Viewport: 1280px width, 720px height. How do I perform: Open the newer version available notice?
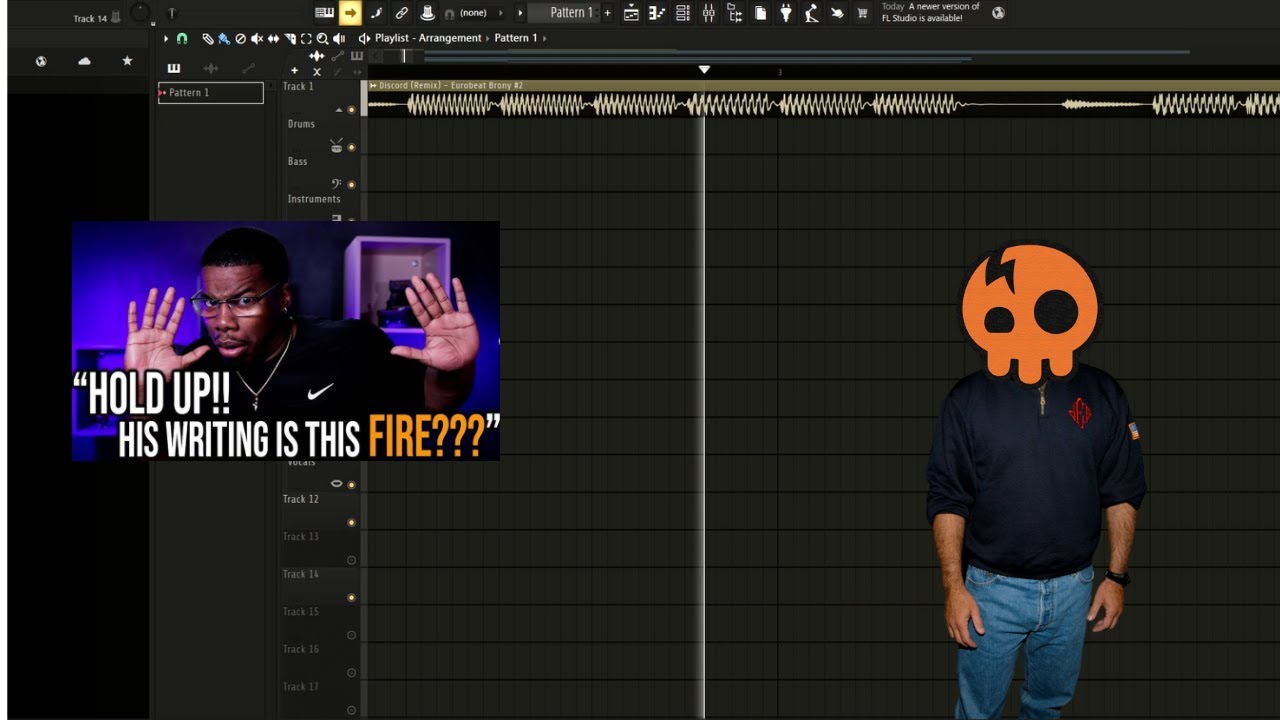tap(930, 12)
